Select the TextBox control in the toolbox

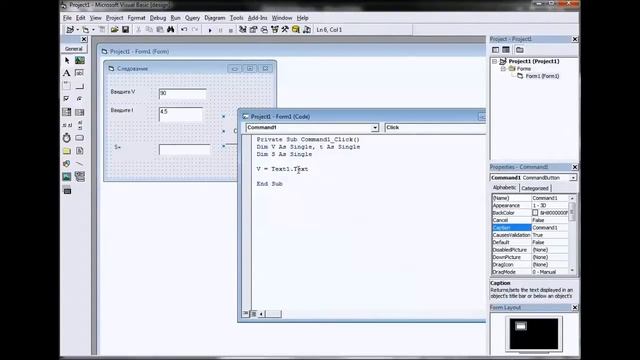pos(80,73)
